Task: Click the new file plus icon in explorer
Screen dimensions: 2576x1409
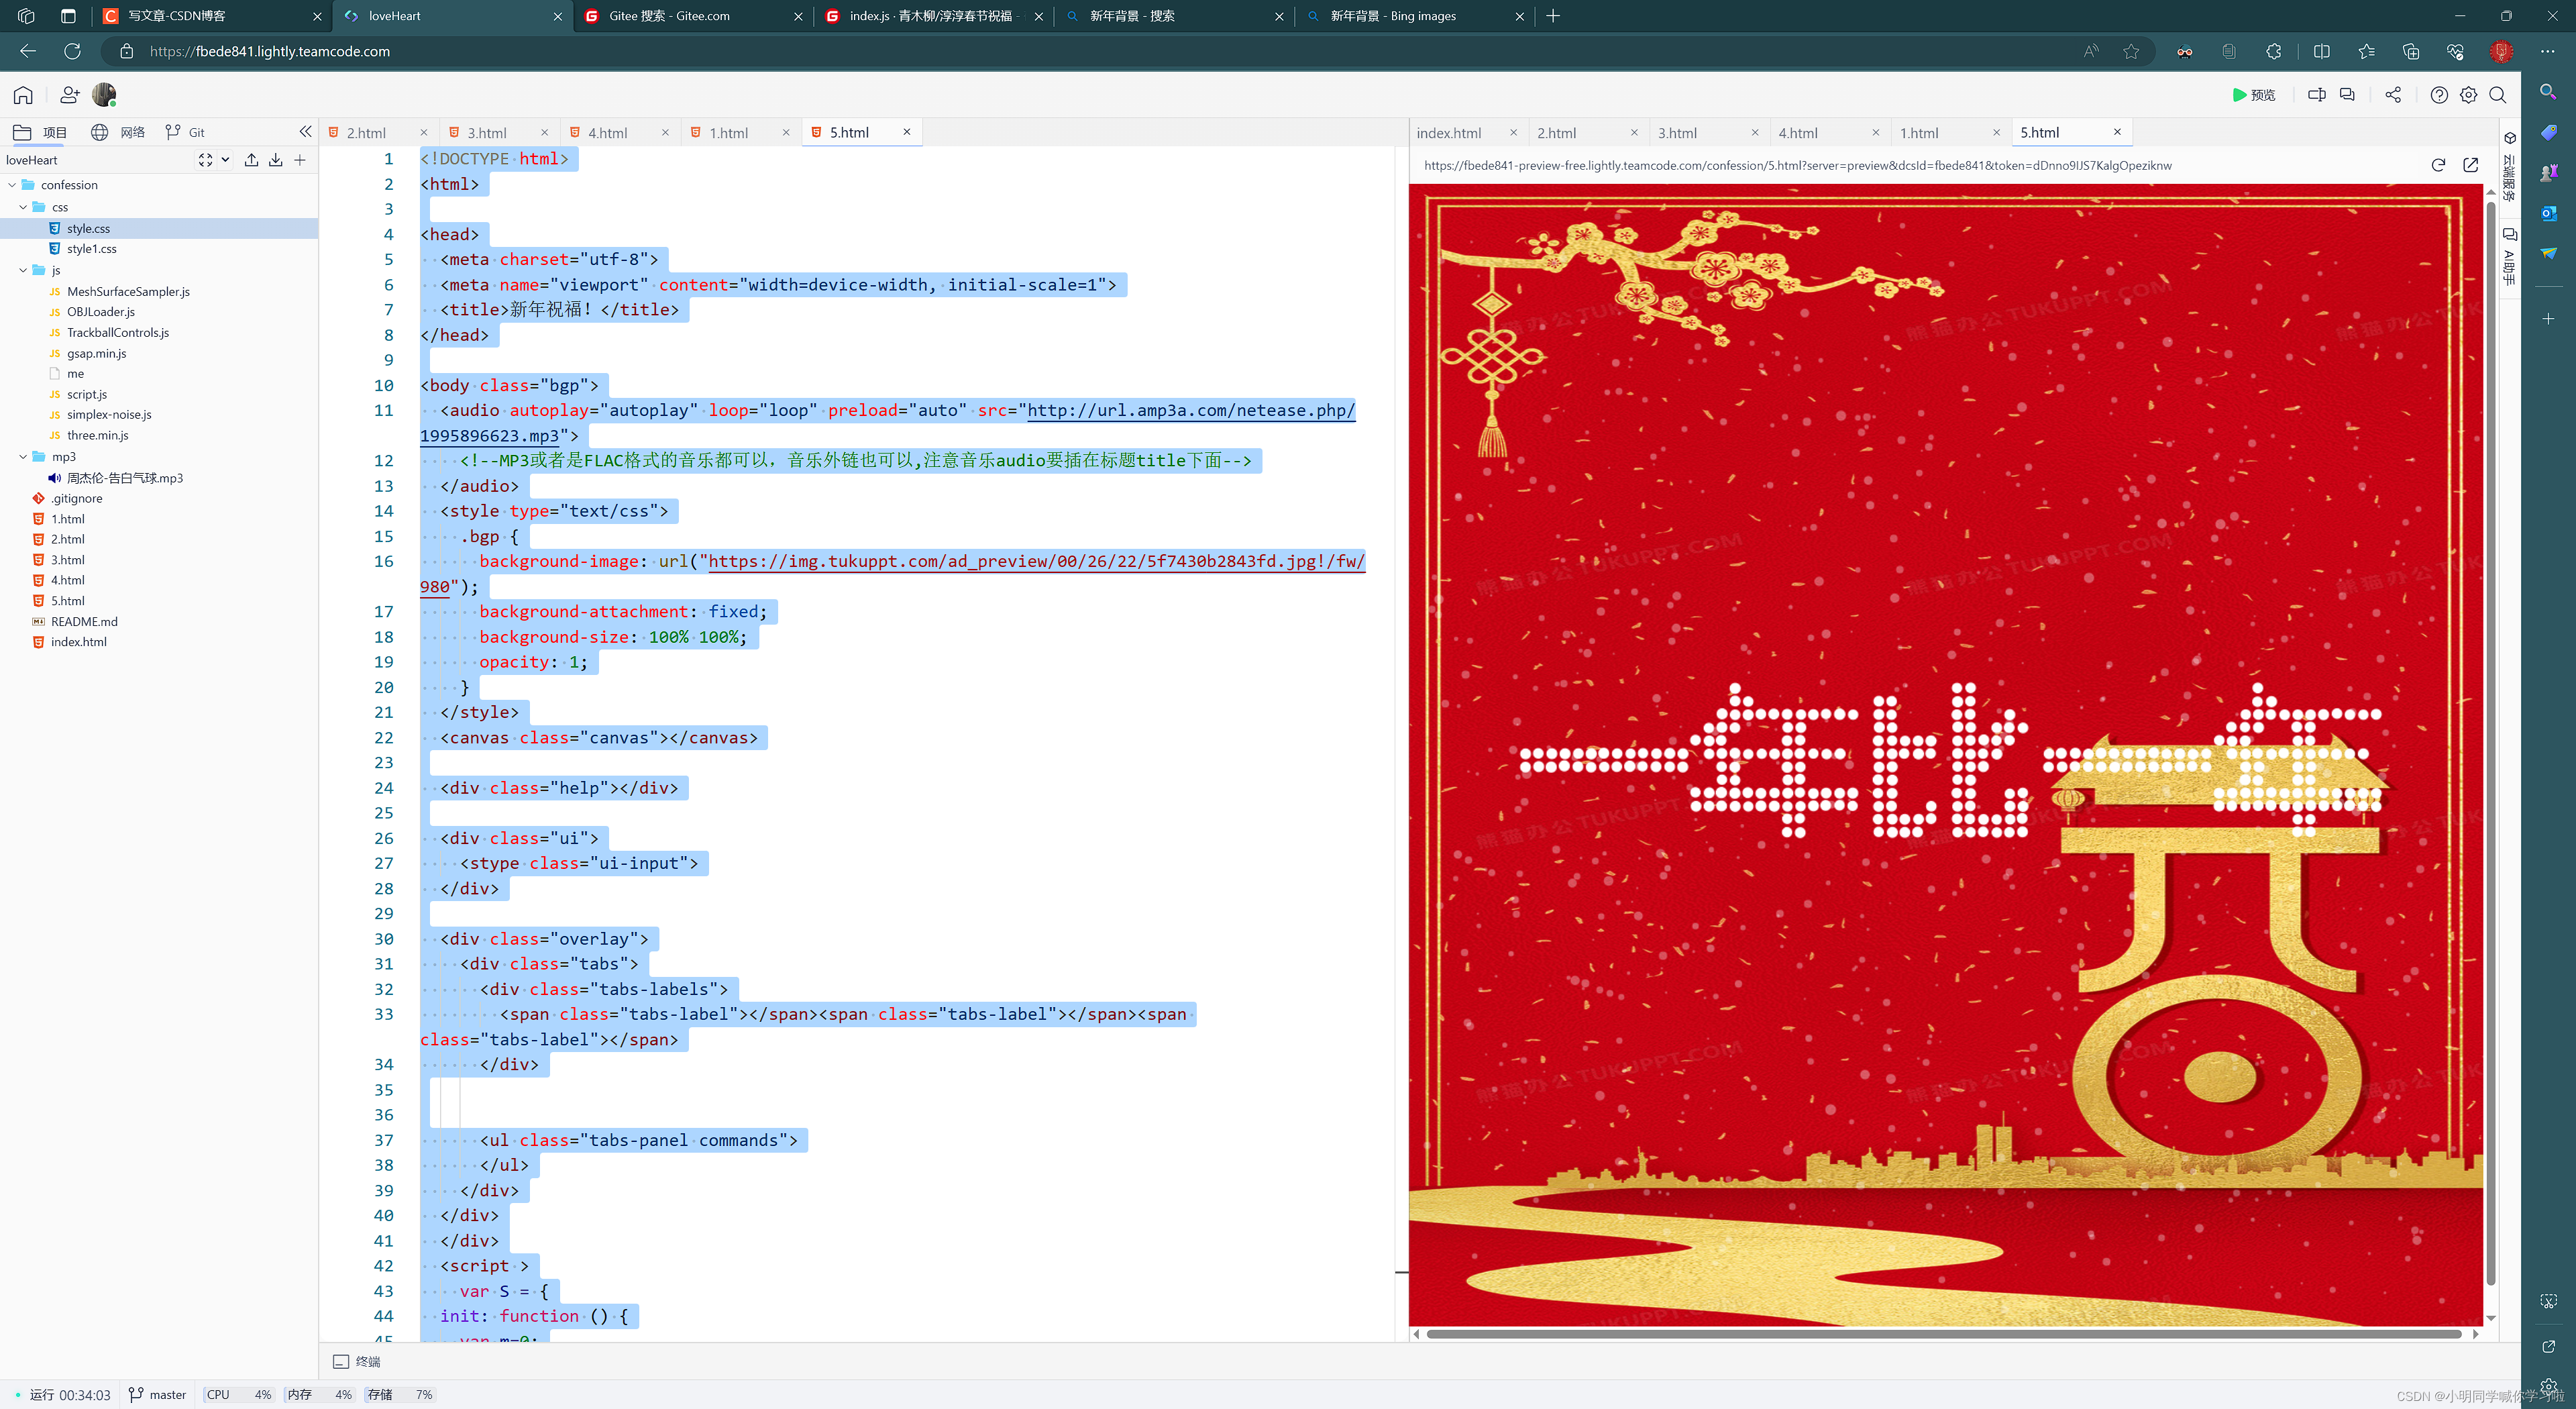Action: coord(299,160)
